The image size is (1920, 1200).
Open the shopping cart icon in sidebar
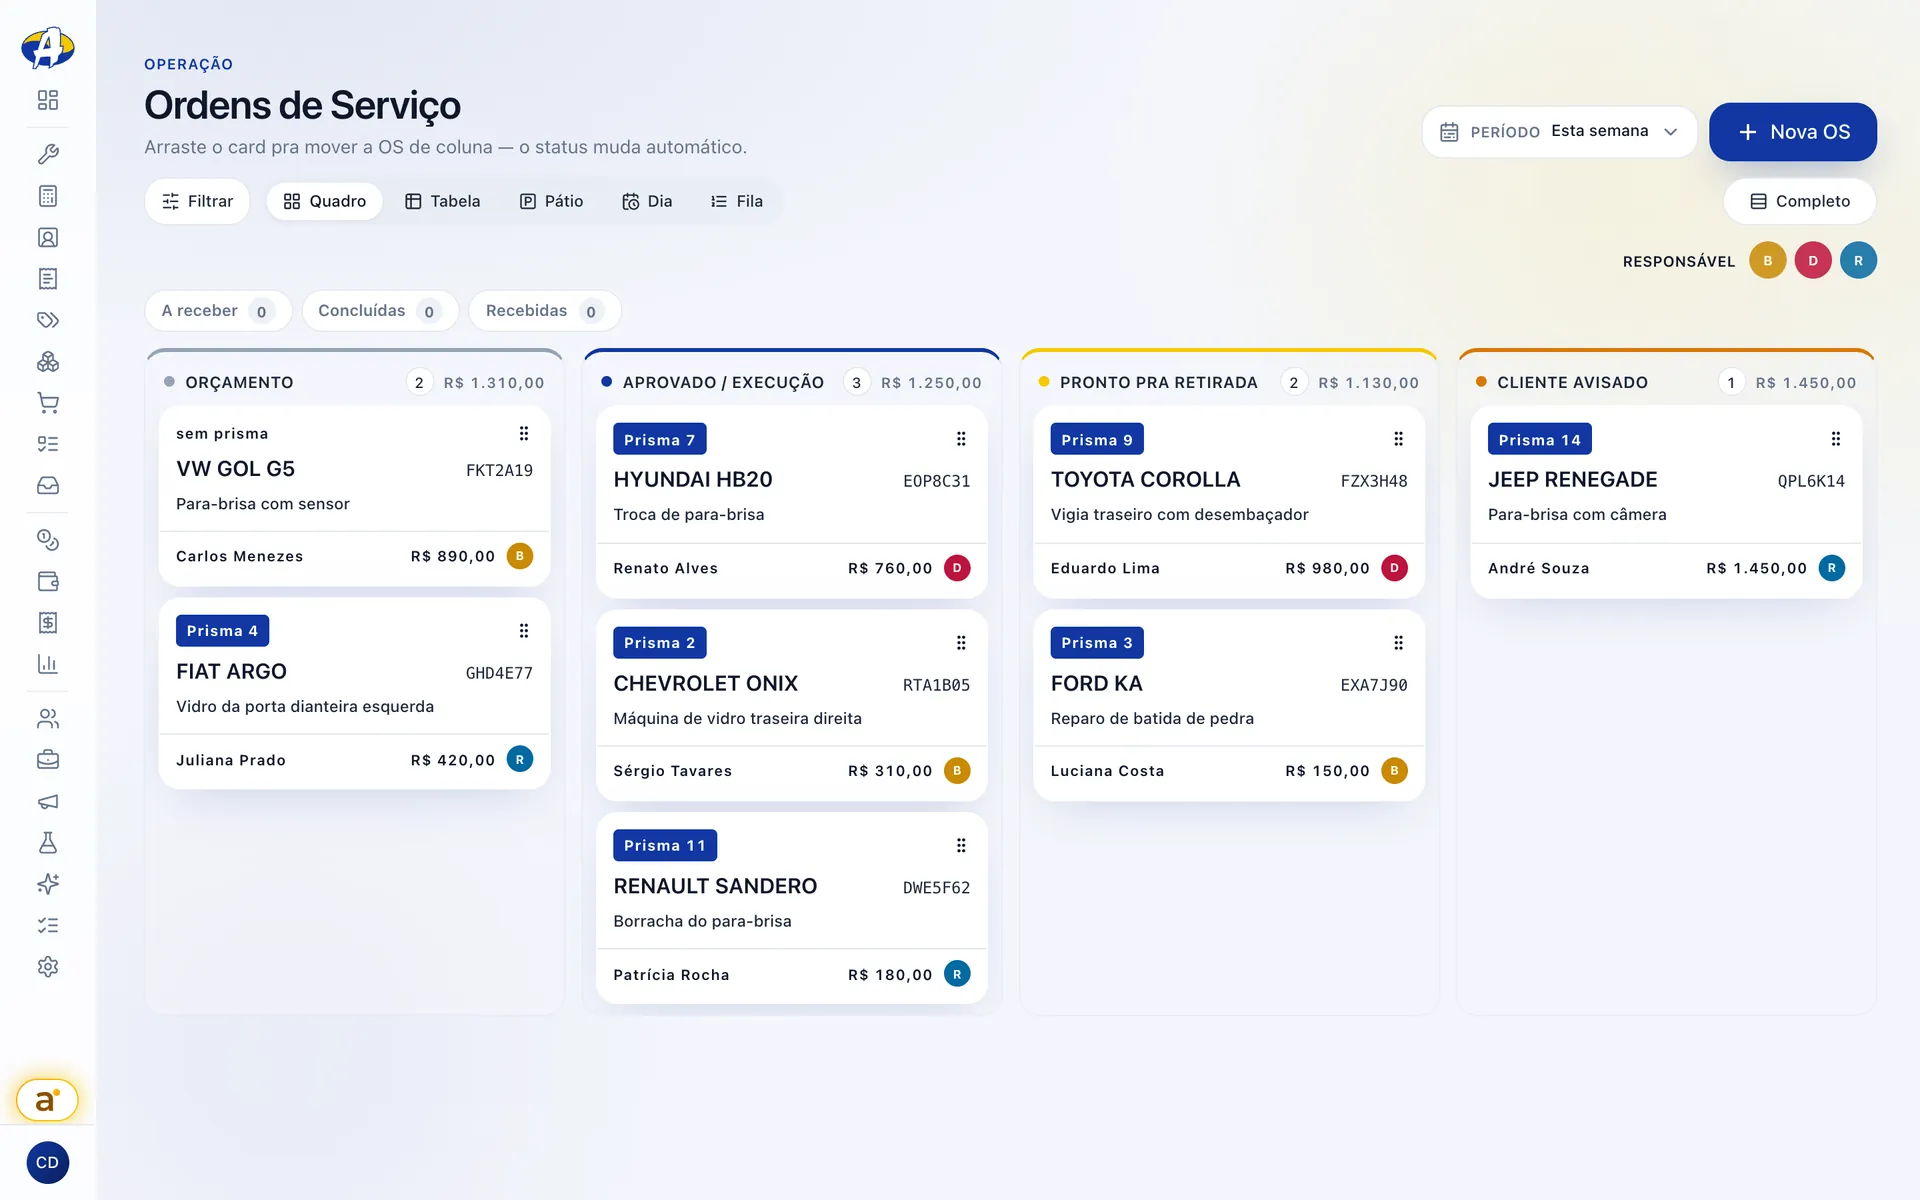47,403
